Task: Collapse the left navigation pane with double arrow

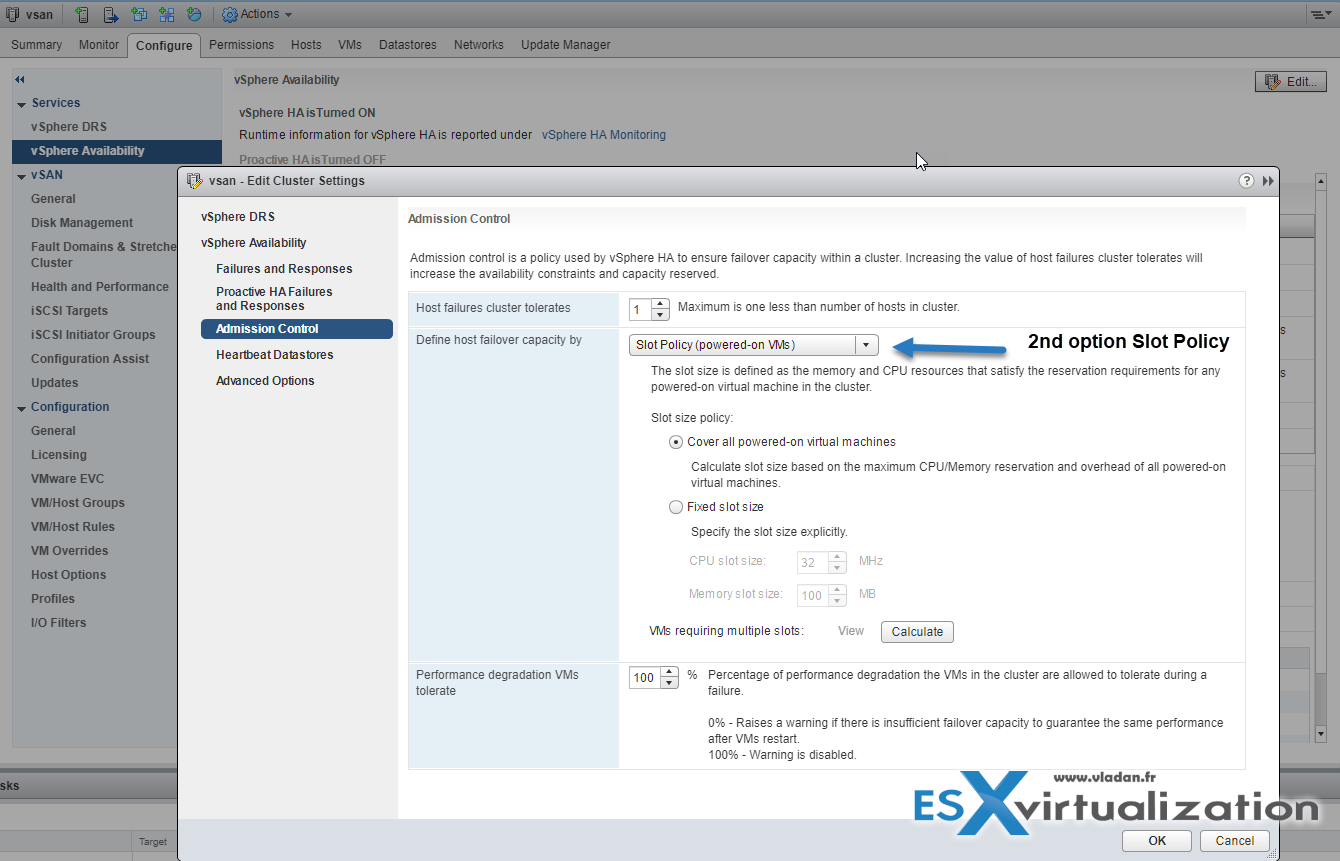Action: 19,79
